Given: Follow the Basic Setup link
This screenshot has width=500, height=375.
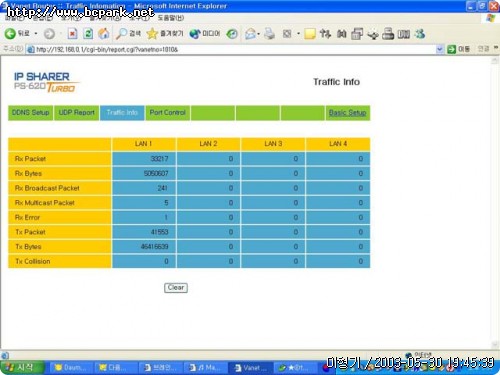Looking at the screenshot, I should click(347, 113).
